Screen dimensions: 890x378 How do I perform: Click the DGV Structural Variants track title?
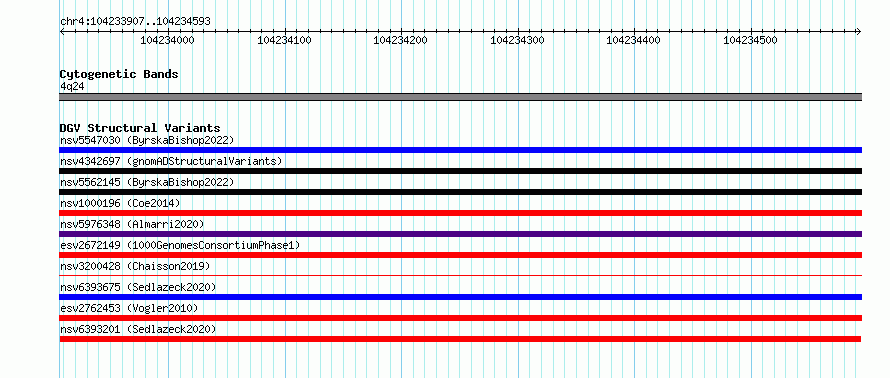click(140, 128)
